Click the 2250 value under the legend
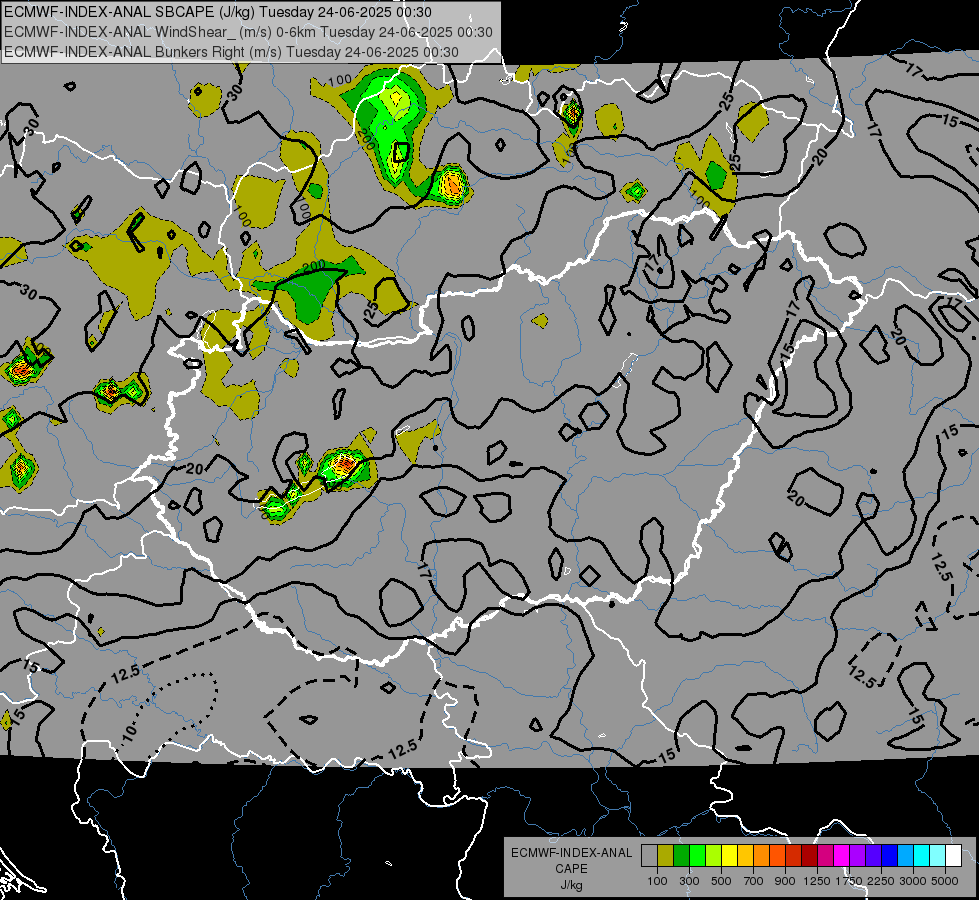 tap(881, 881)
